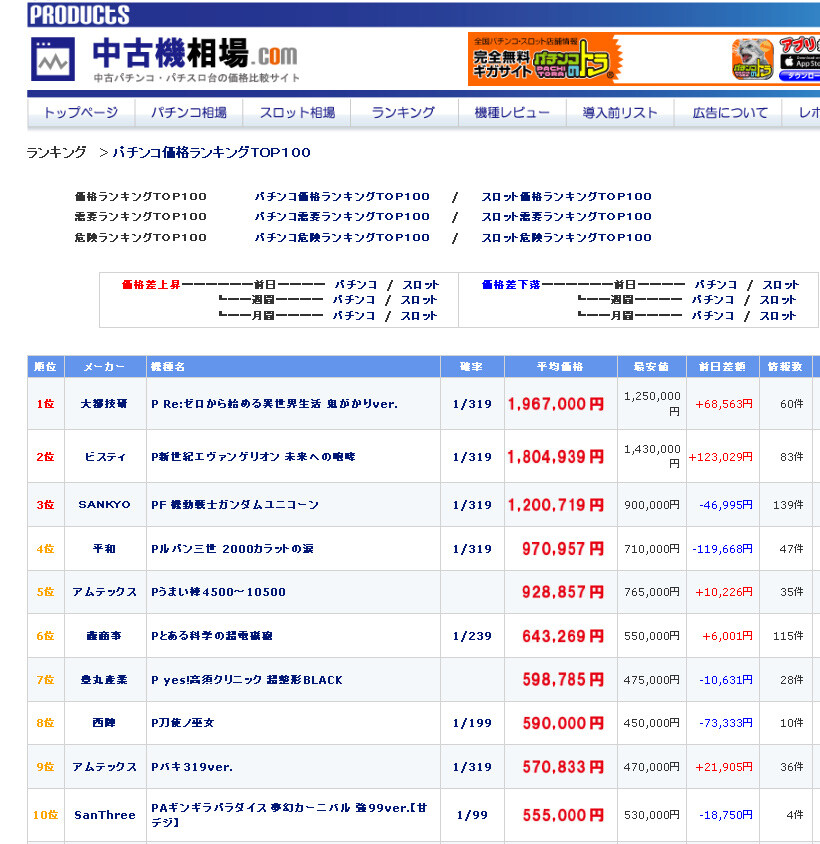Click the 最安値 column header
Viewport: 820px width, 844px height.
(651, 367)
